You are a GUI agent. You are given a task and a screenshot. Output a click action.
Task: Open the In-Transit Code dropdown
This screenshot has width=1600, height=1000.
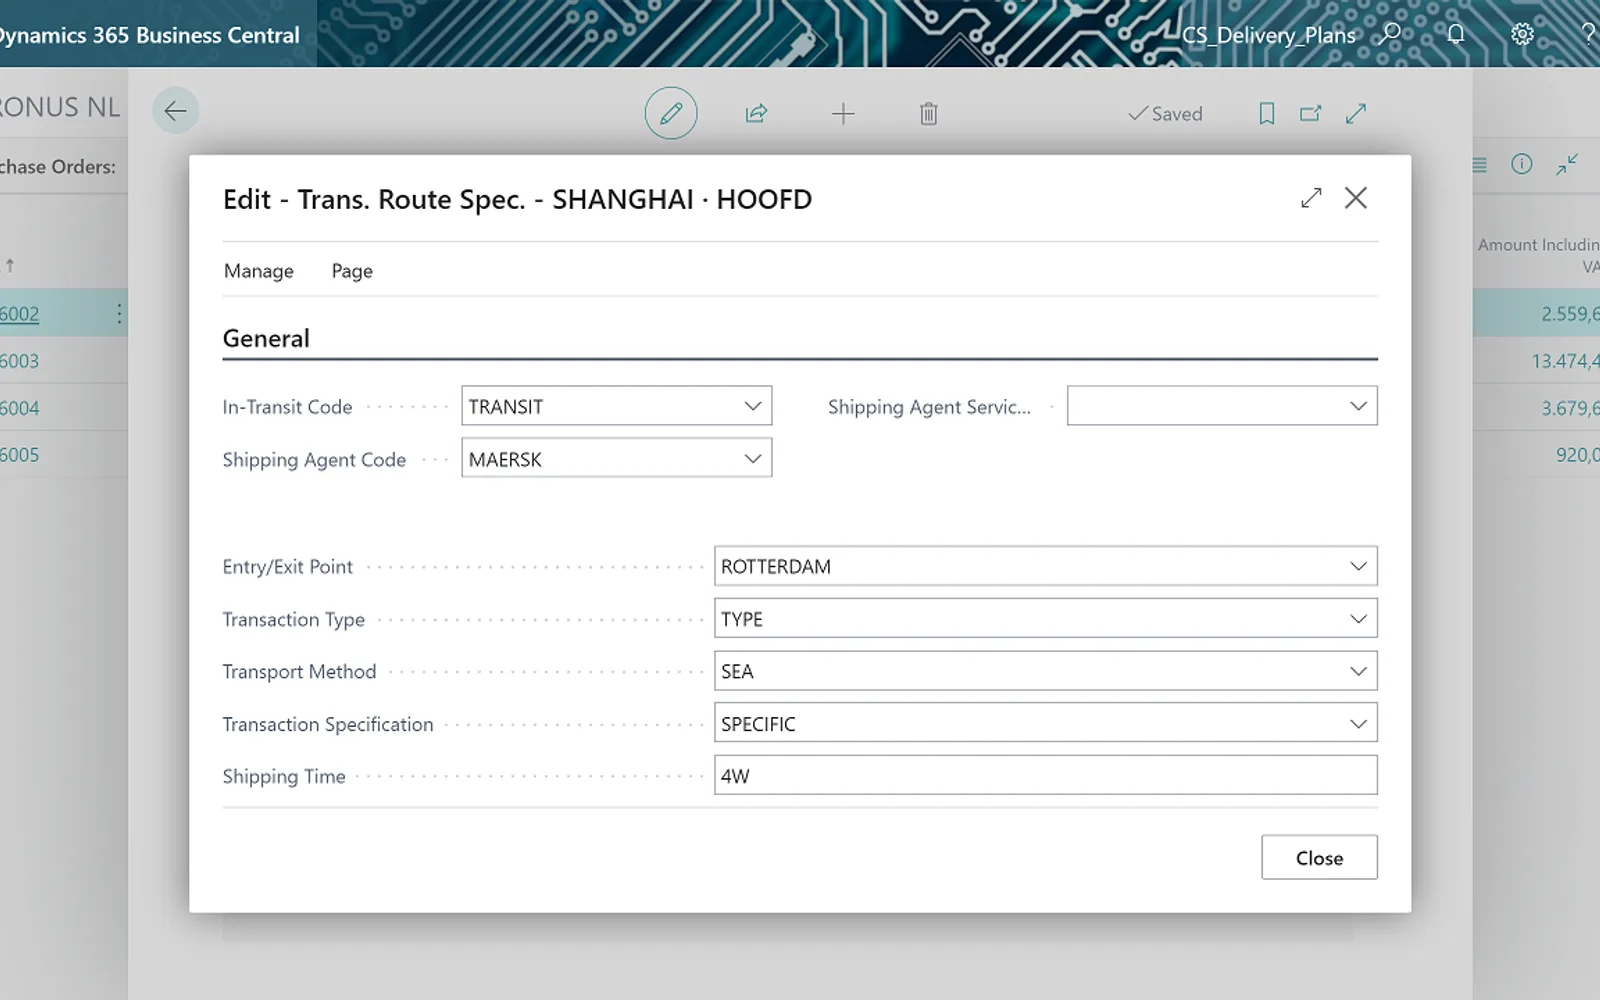pos(753,406)
